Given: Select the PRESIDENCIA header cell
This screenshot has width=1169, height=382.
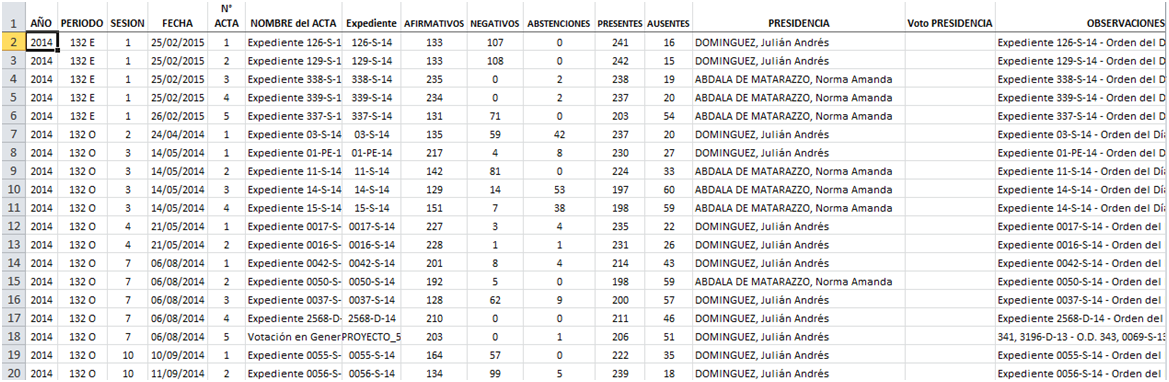Looking at the screenshot, I should [x=798, y=23].
